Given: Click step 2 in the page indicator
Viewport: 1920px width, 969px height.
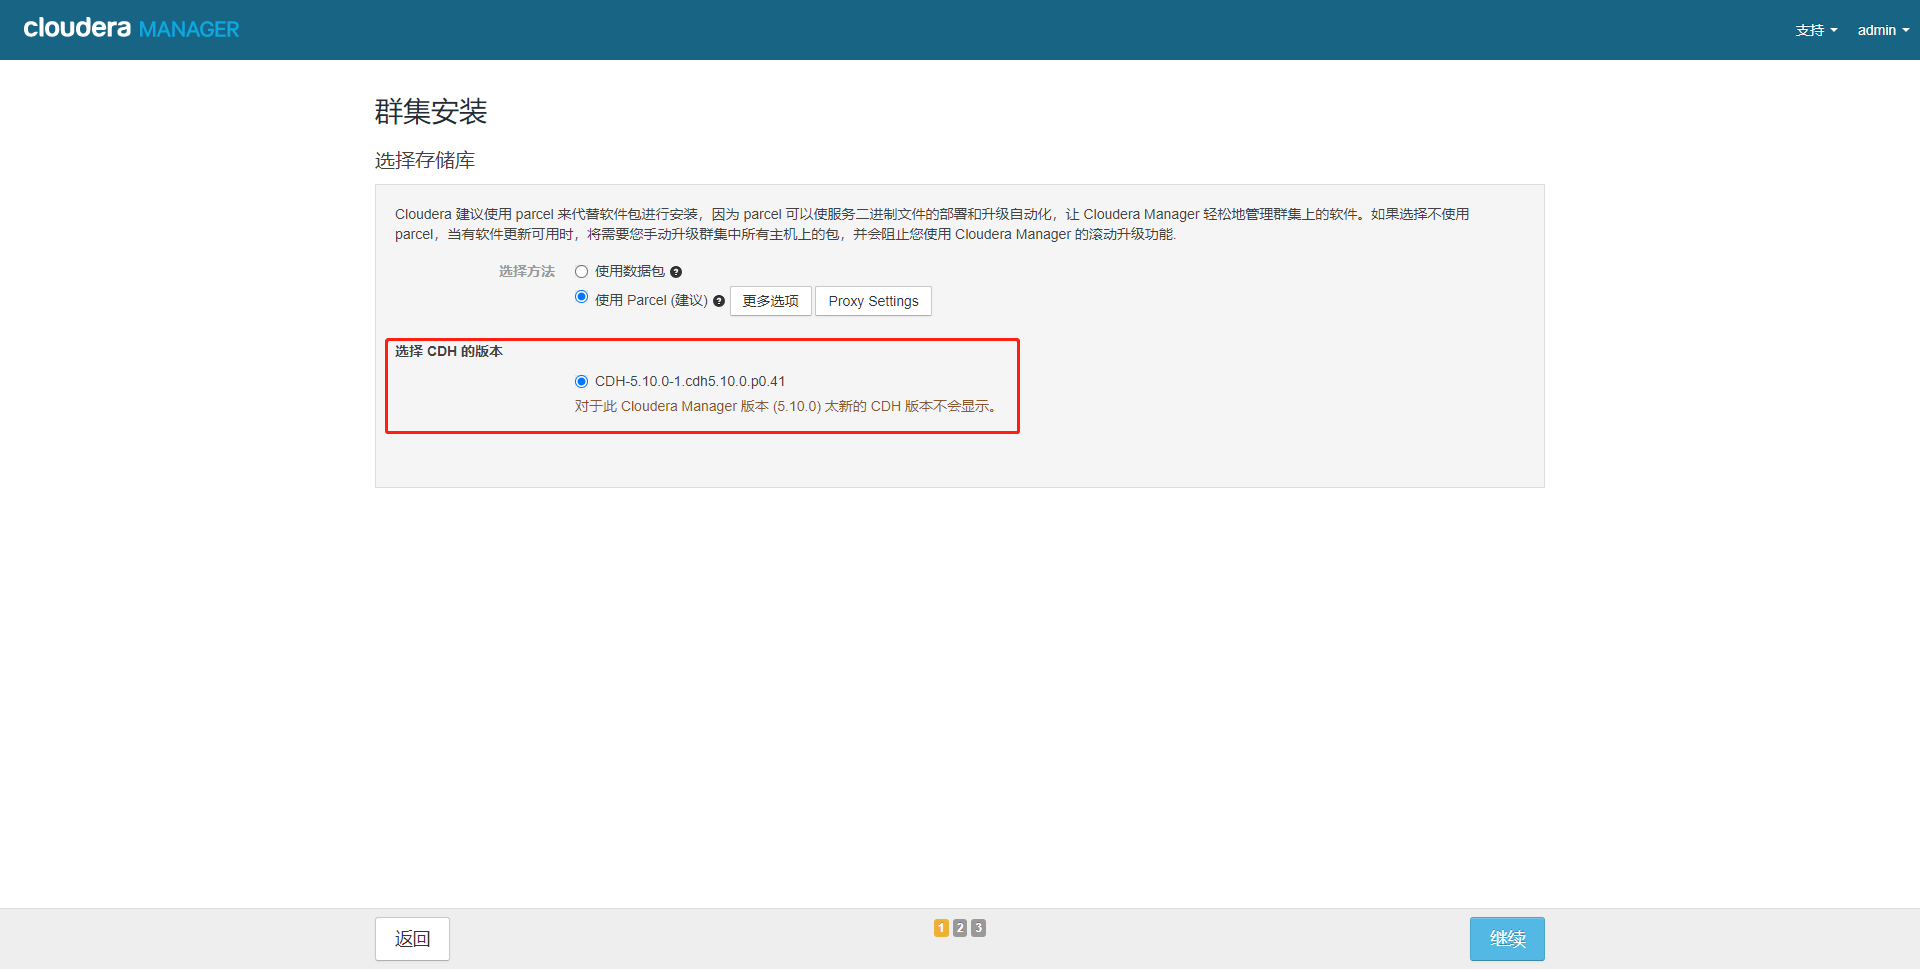Looking at the screenshot, I should [x=959, y=928].
